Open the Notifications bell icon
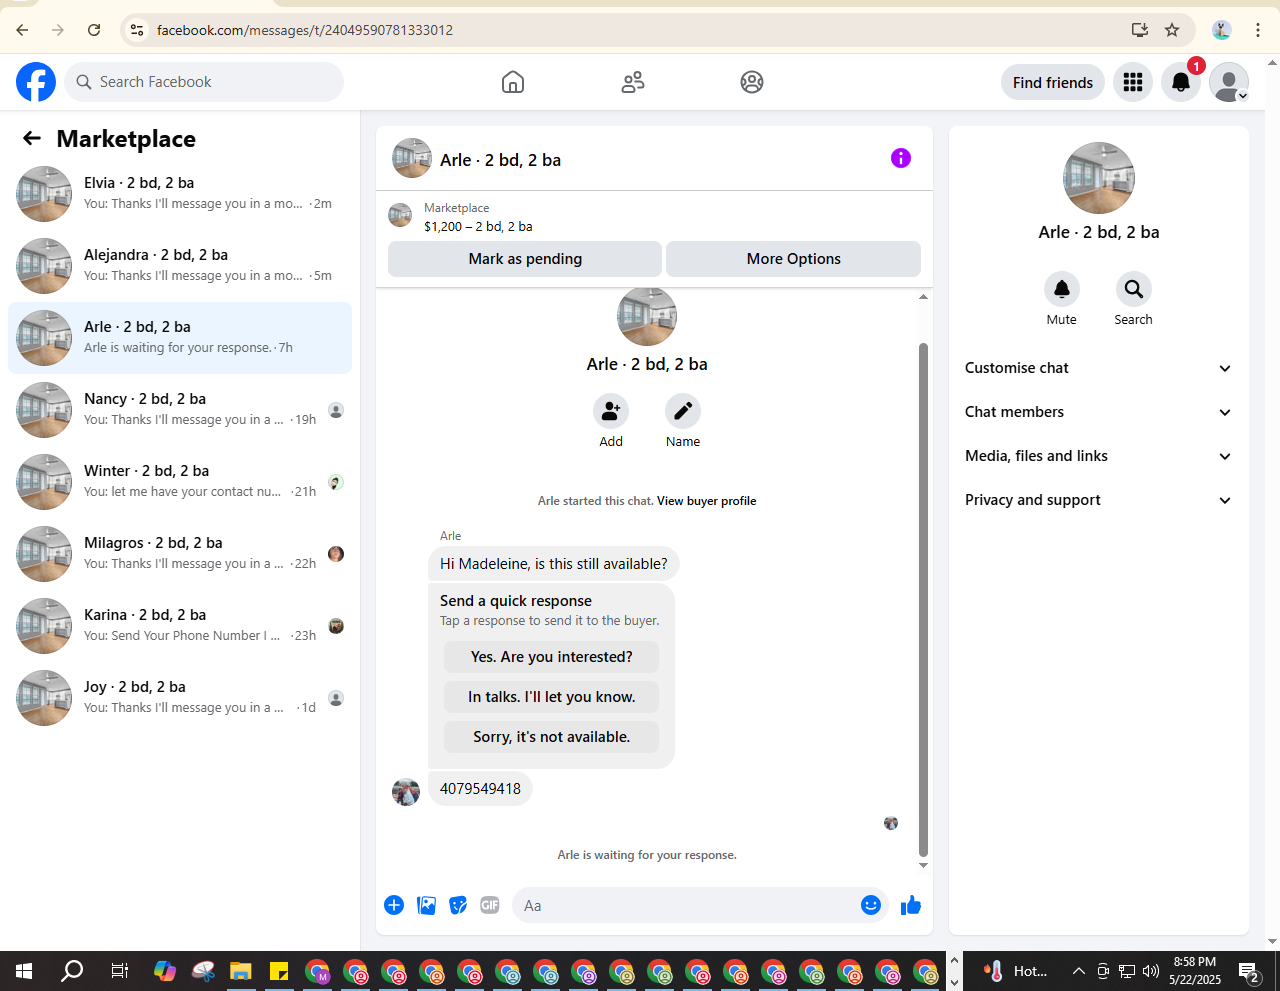This screenshot has height=991, width=1280. (1181, 82)
